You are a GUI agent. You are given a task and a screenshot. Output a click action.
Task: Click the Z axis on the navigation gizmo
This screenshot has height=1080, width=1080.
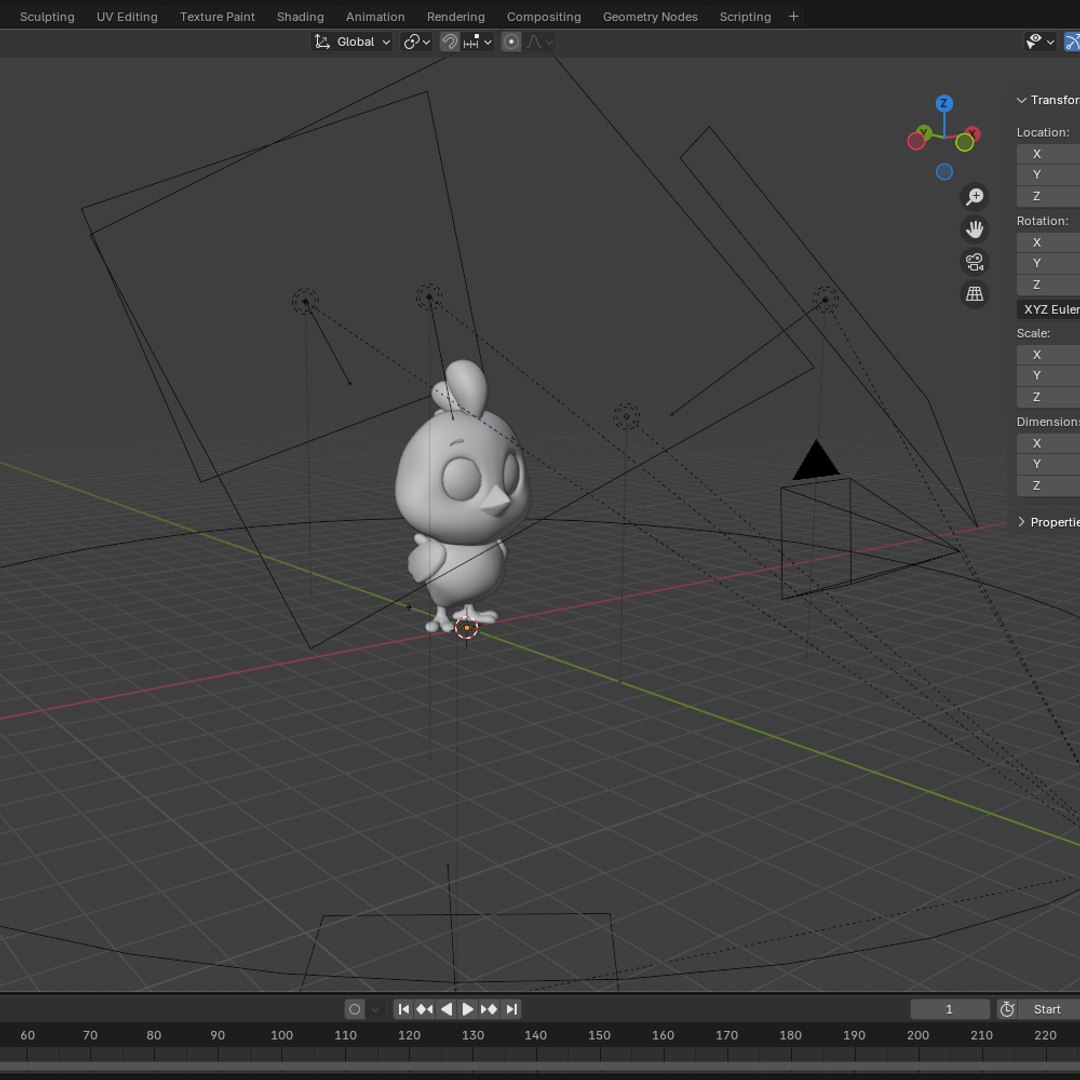[944, 103]
